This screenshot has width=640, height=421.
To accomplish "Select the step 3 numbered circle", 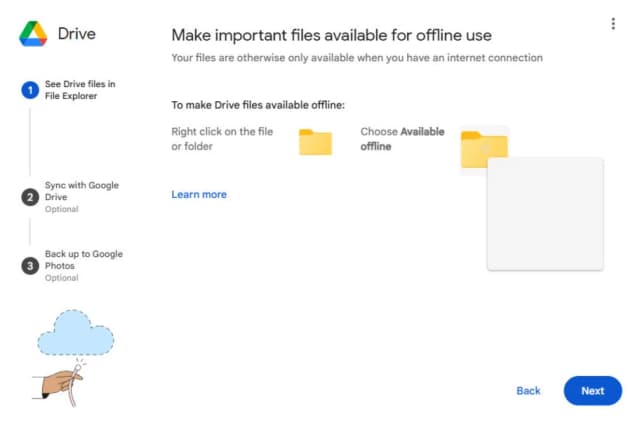I will click(x=30, y=266).
